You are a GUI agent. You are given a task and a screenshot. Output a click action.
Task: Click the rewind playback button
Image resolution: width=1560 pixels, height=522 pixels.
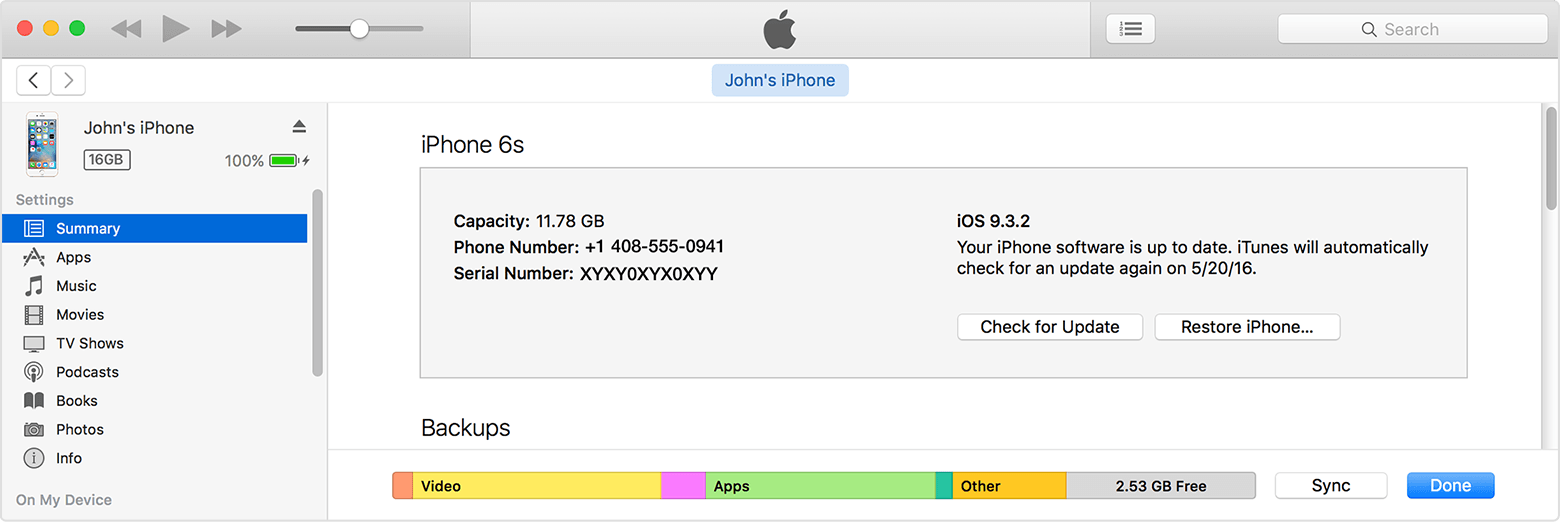tap(126, 29)
